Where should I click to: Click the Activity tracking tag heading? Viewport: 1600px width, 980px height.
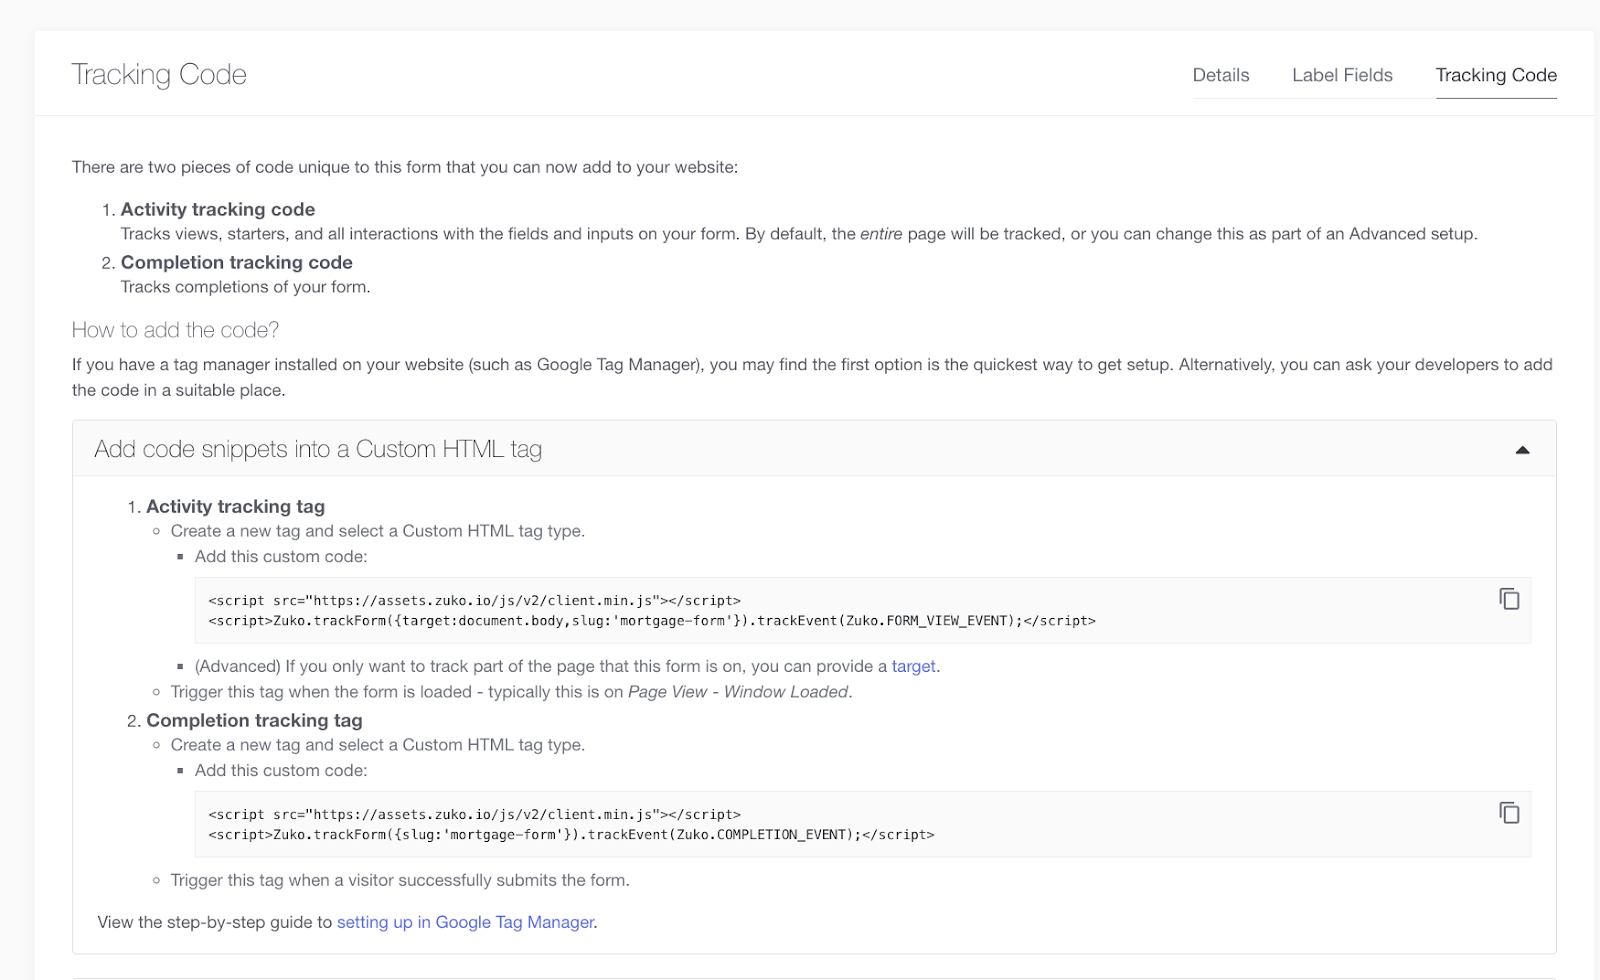235,506
